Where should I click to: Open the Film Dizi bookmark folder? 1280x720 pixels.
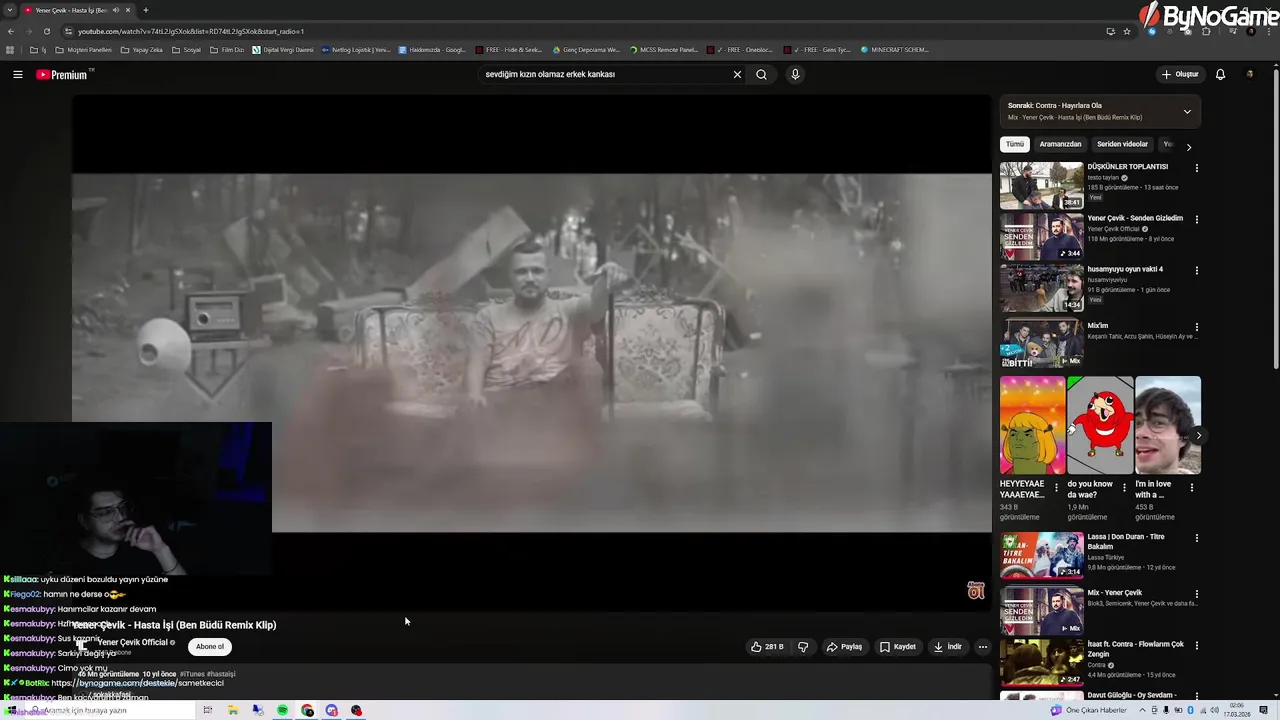pyautogui.click(x=226, y=49)
